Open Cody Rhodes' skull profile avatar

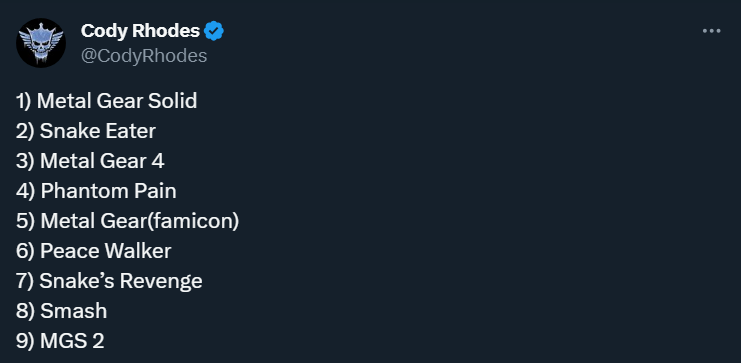(41, 43)
